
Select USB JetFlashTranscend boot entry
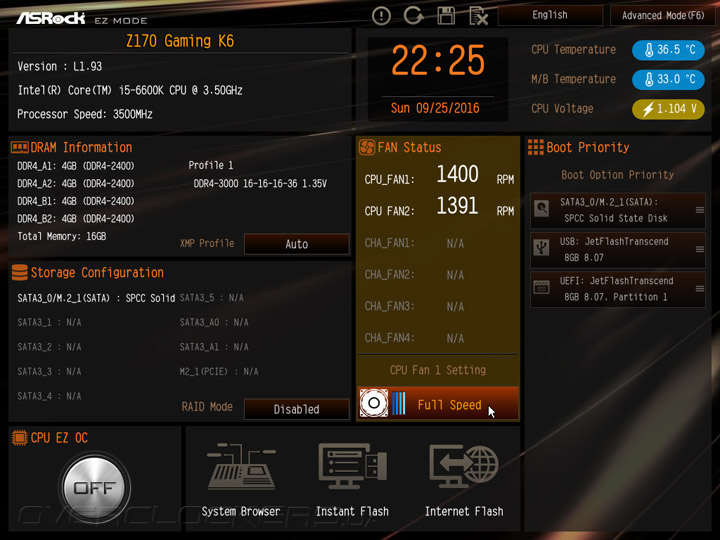[618, 250]
